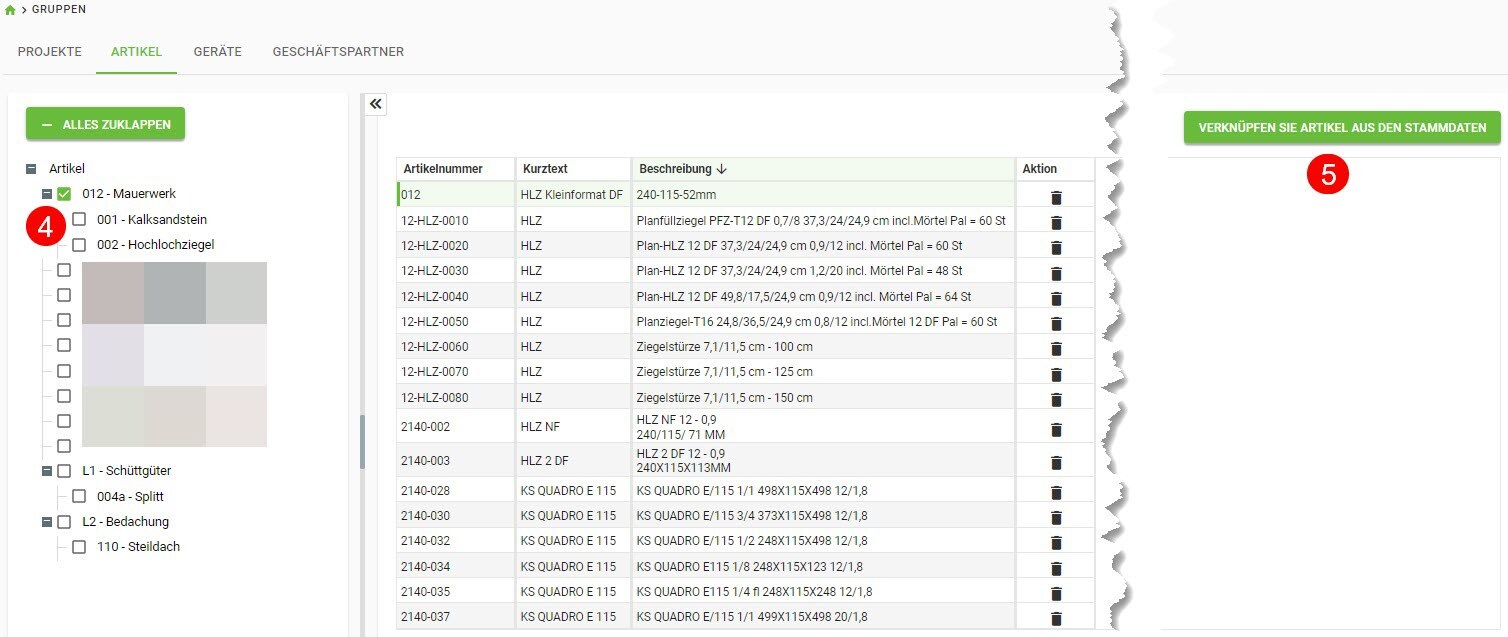Check the 001 - Kalksandstein checkbox

click(79, 220)
